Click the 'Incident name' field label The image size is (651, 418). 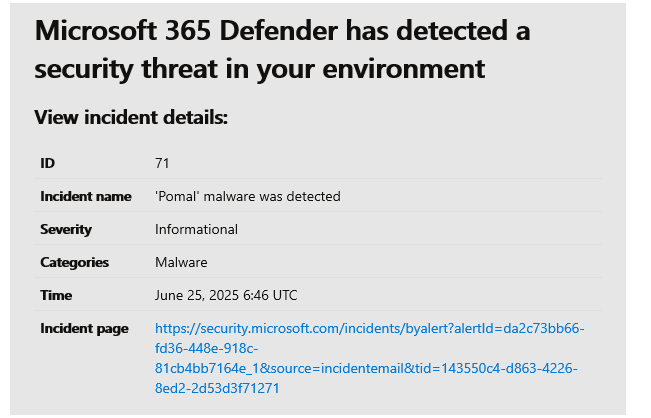click(86, 196)
